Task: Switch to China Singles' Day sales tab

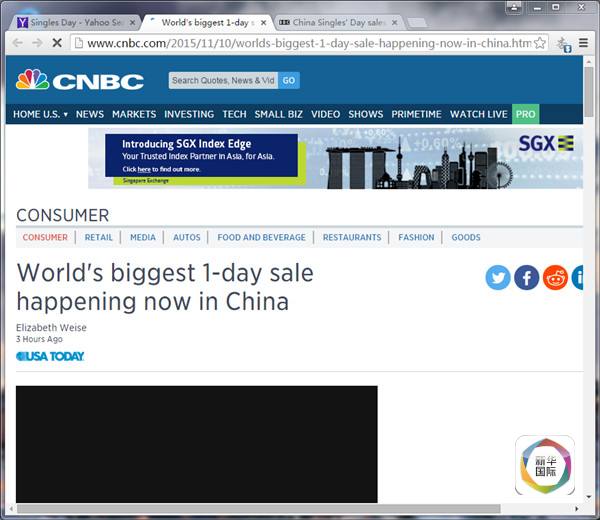Action: click(338, 21)
